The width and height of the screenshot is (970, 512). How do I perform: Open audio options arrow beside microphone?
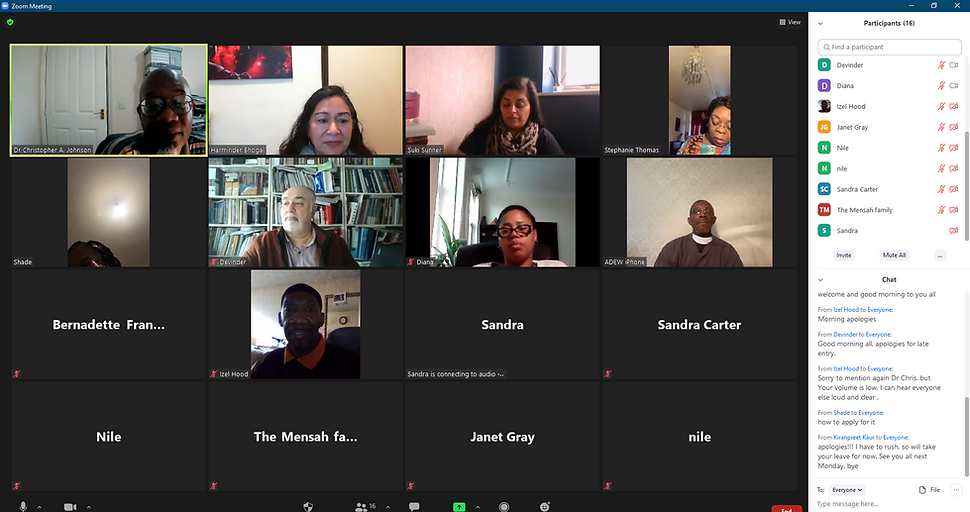(40, 507)
